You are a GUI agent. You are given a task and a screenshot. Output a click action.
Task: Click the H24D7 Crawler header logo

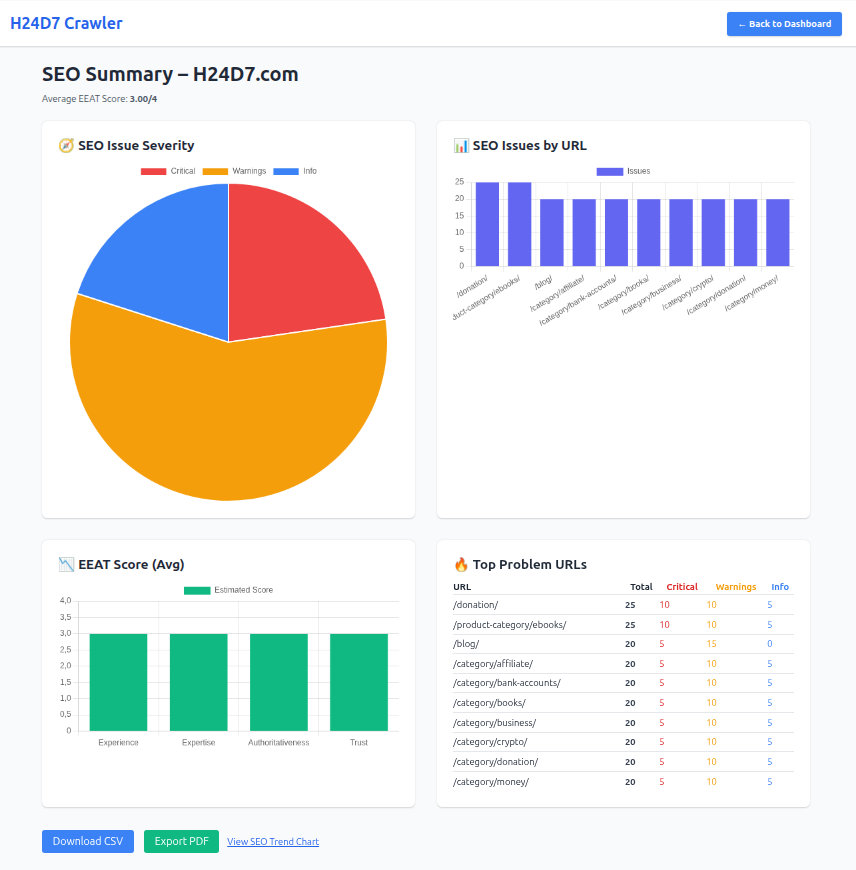66,23
